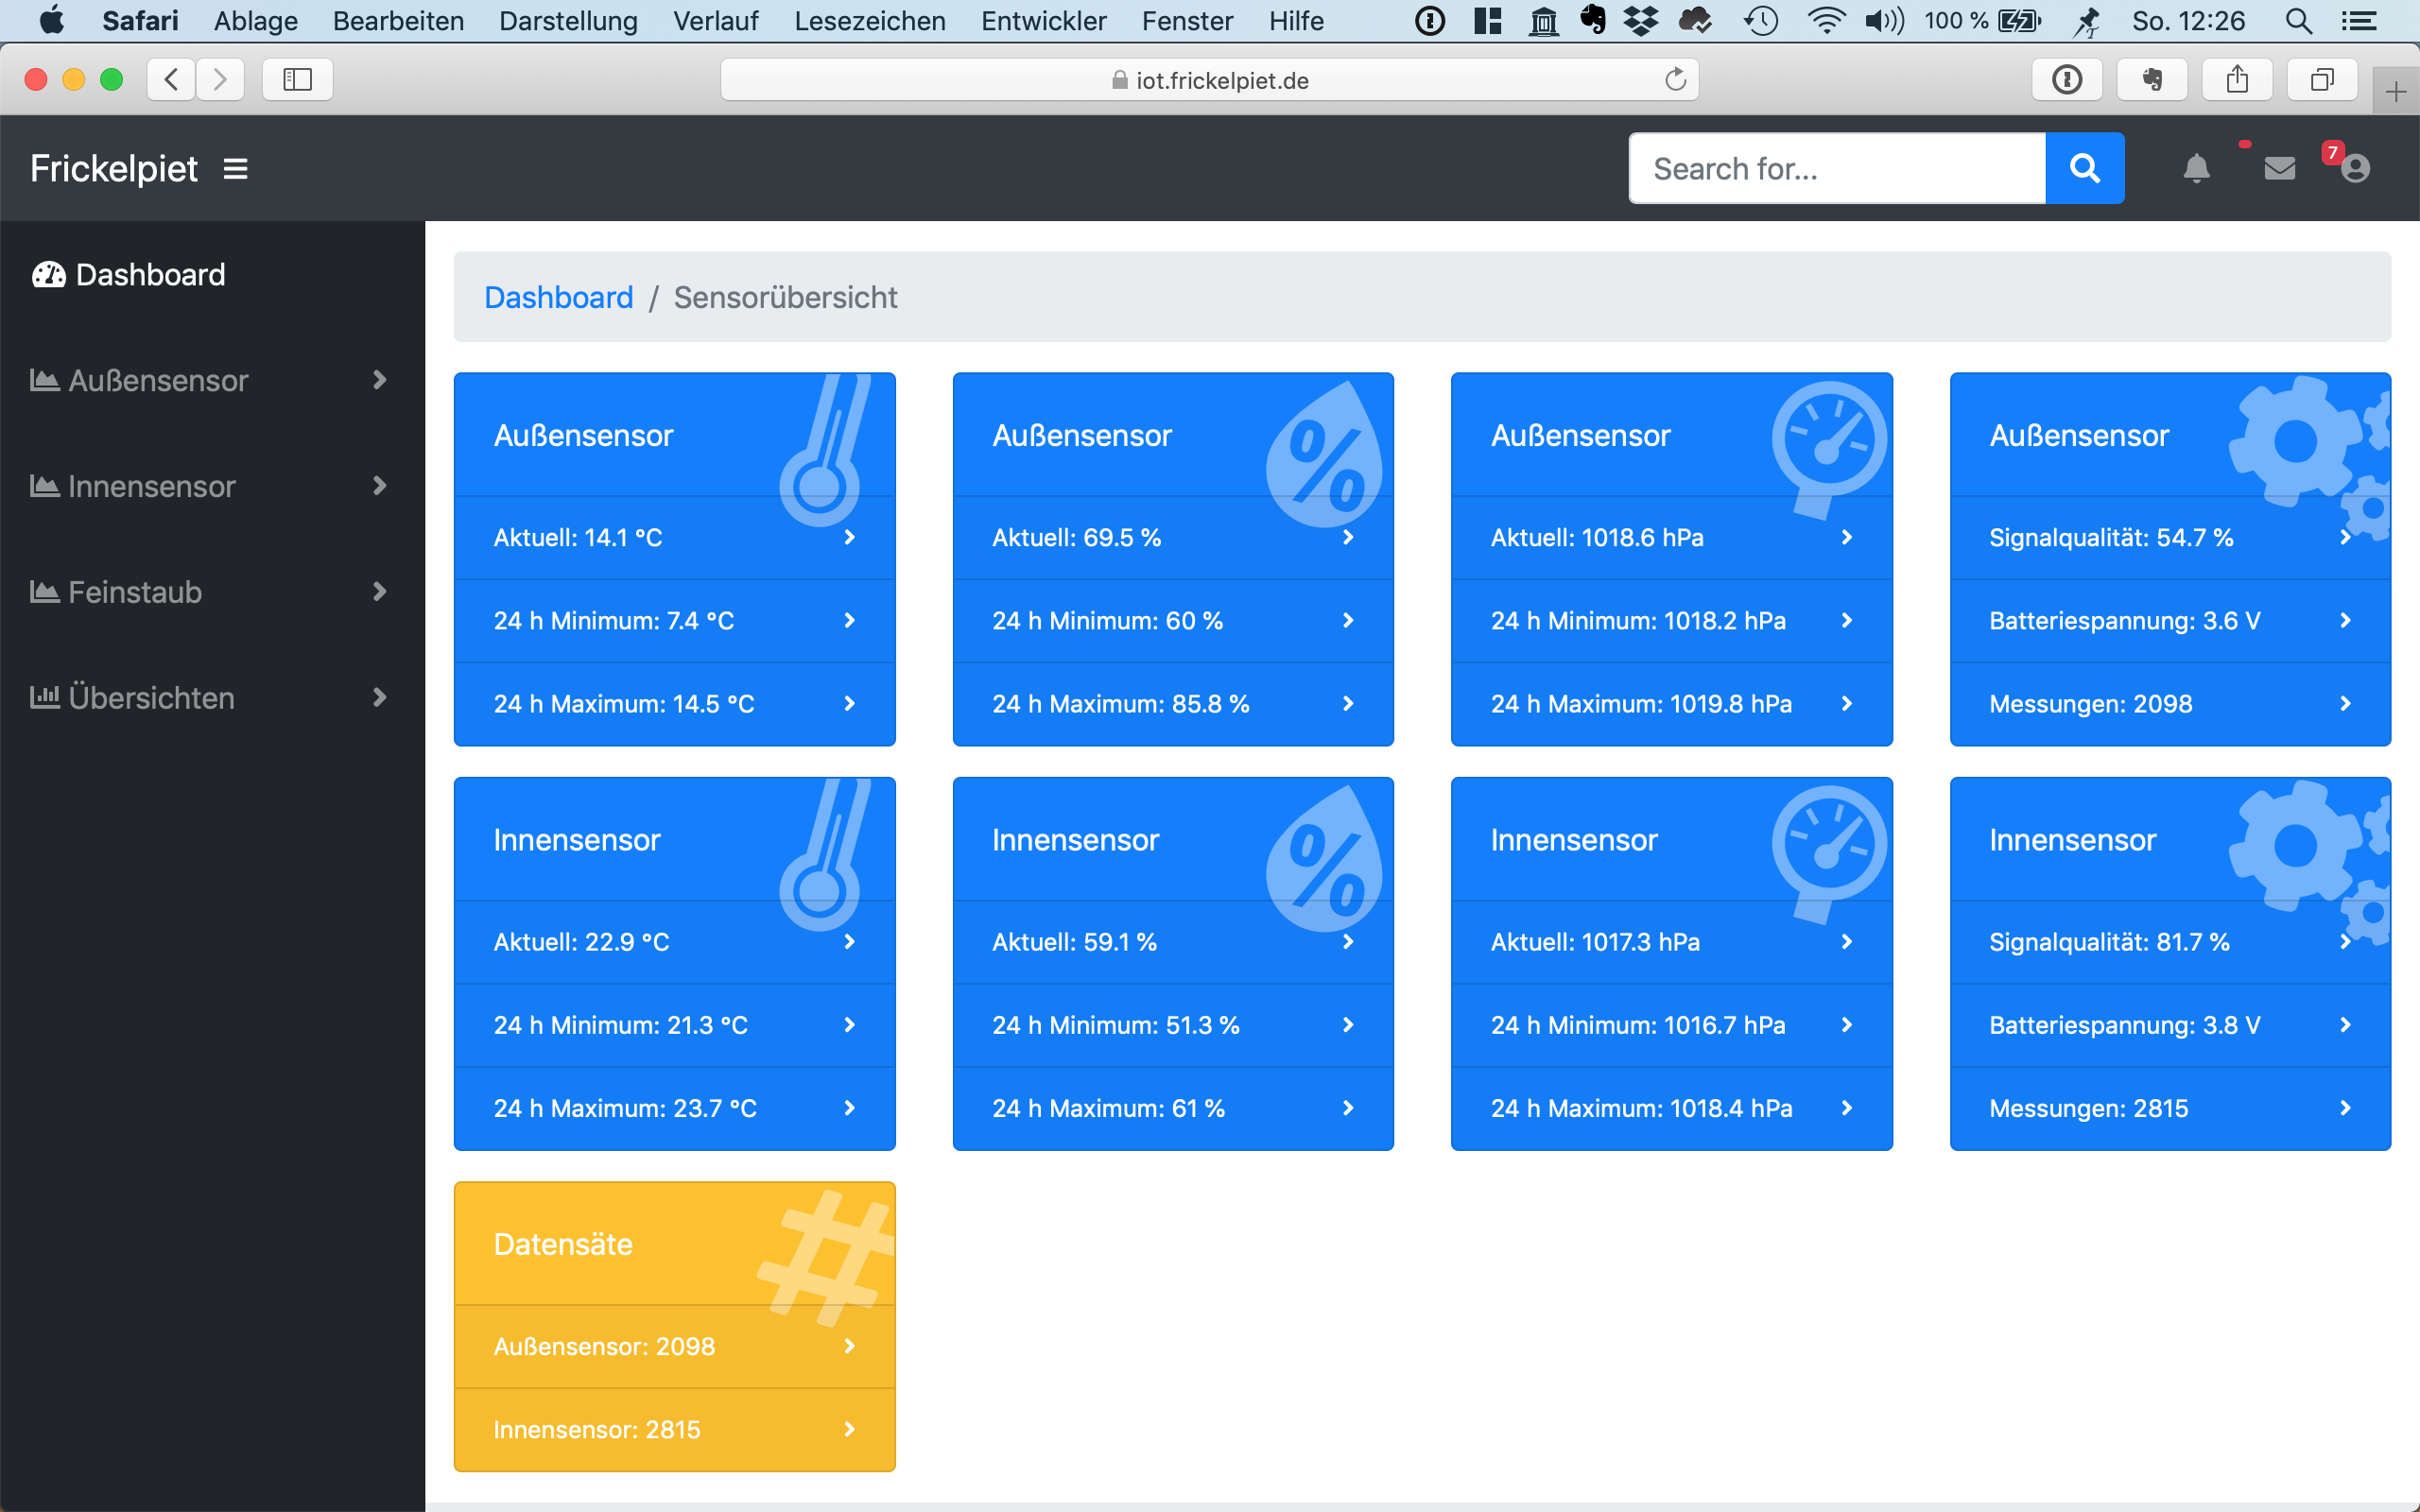2420x1512 pixels.
Task: Click chevron beside Messungen: 2815
Action: (2346, 1108)
